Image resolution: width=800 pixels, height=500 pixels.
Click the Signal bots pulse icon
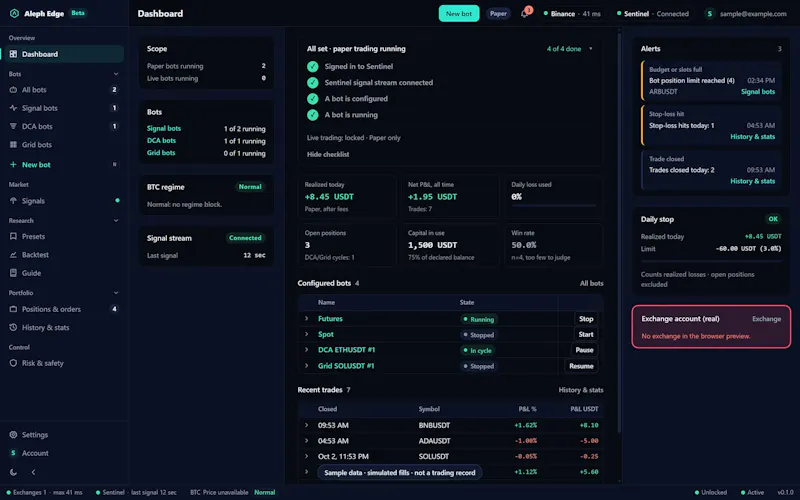coord(13,108)
